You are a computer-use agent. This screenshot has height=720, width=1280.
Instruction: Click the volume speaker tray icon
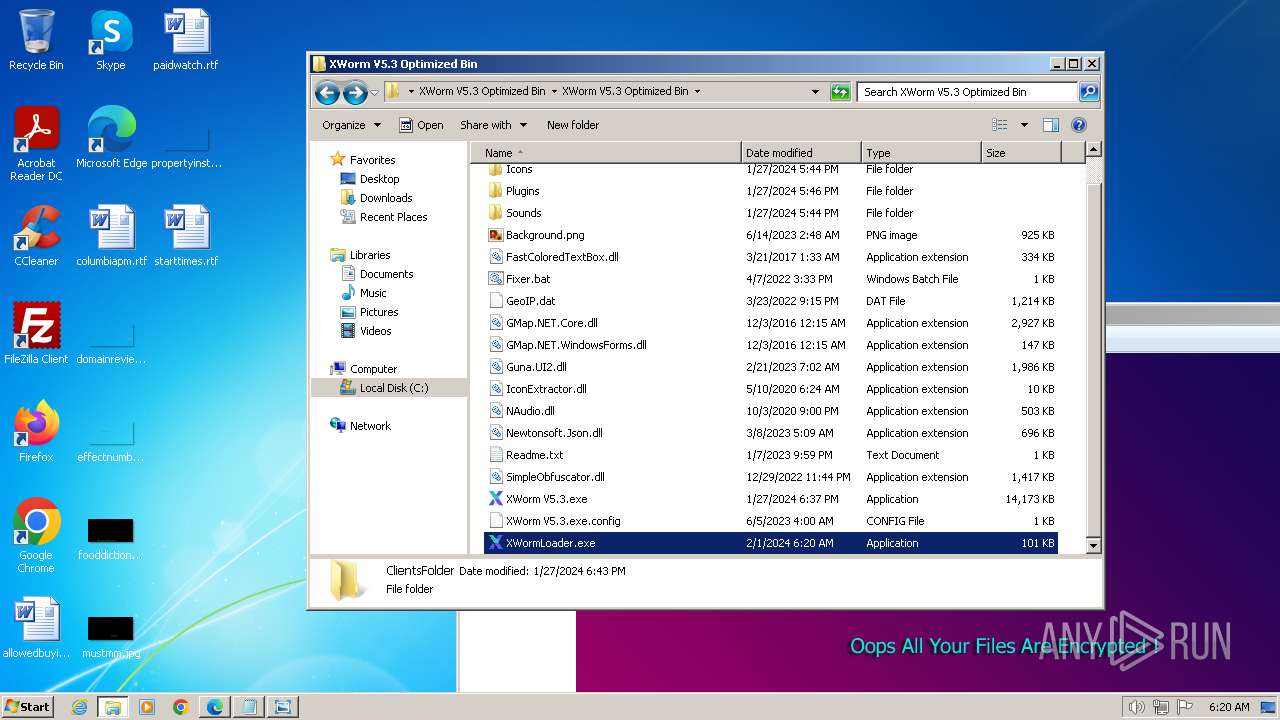click(1136, 707)
